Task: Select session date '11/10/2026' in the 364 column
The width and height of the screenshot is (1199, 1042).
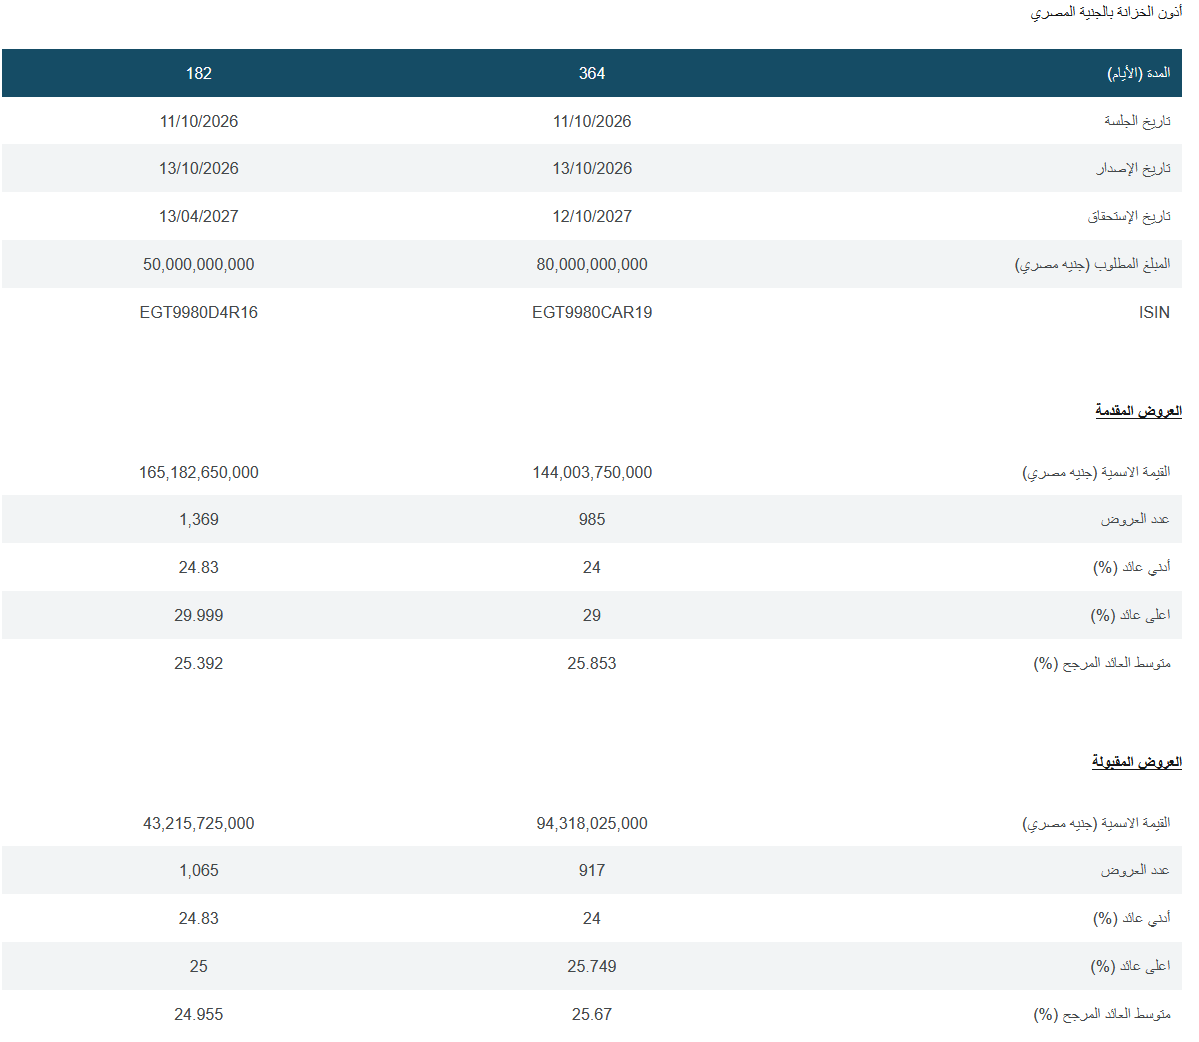Action: (x=592, y=122)
